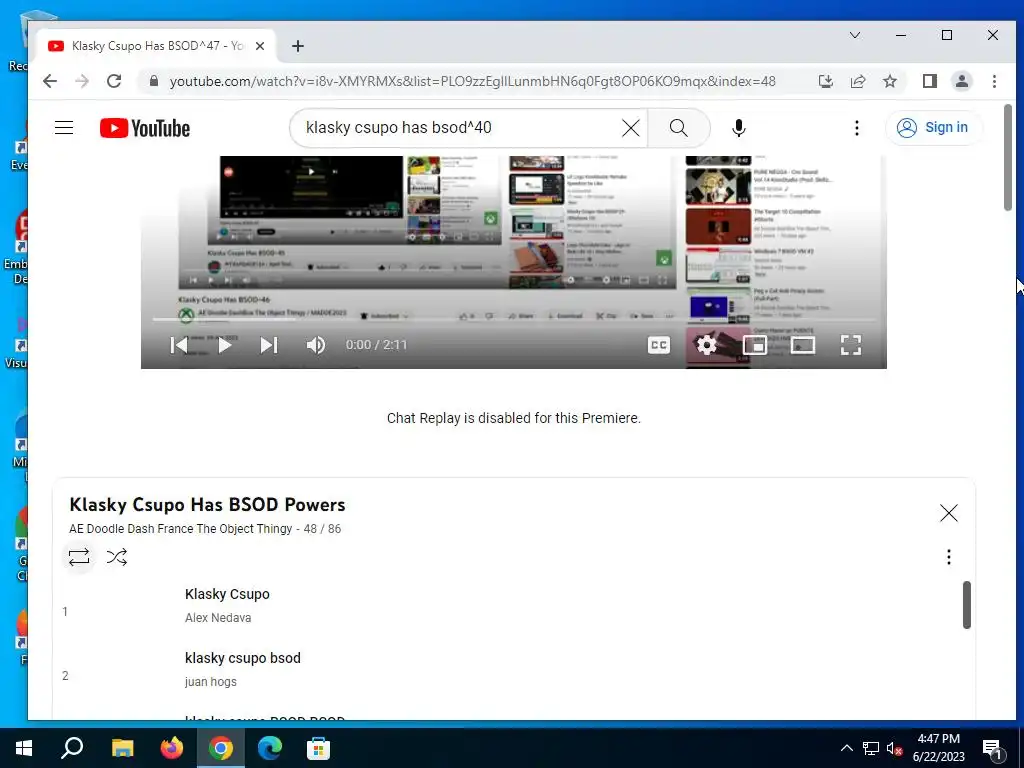Open File Explorer from taskbar

[x=122, y=748]
